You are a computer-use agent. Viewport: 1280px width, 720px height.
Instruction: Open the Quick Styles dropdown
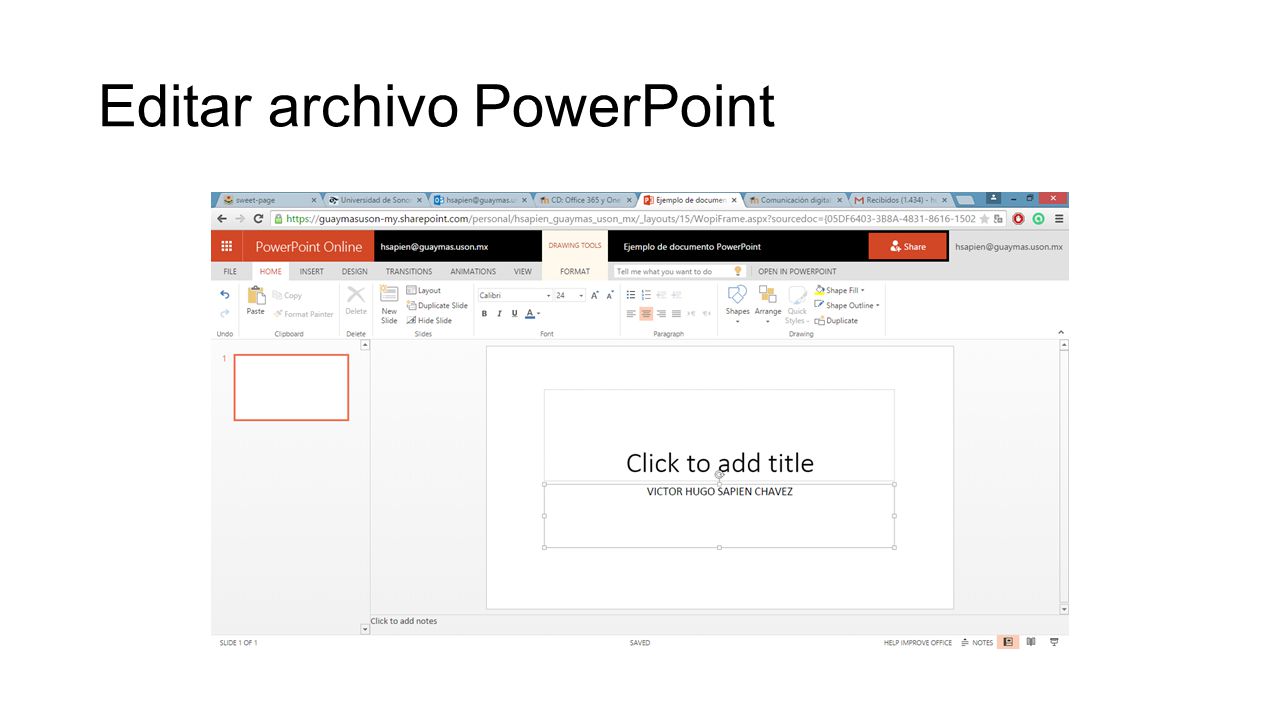point(797,304)
